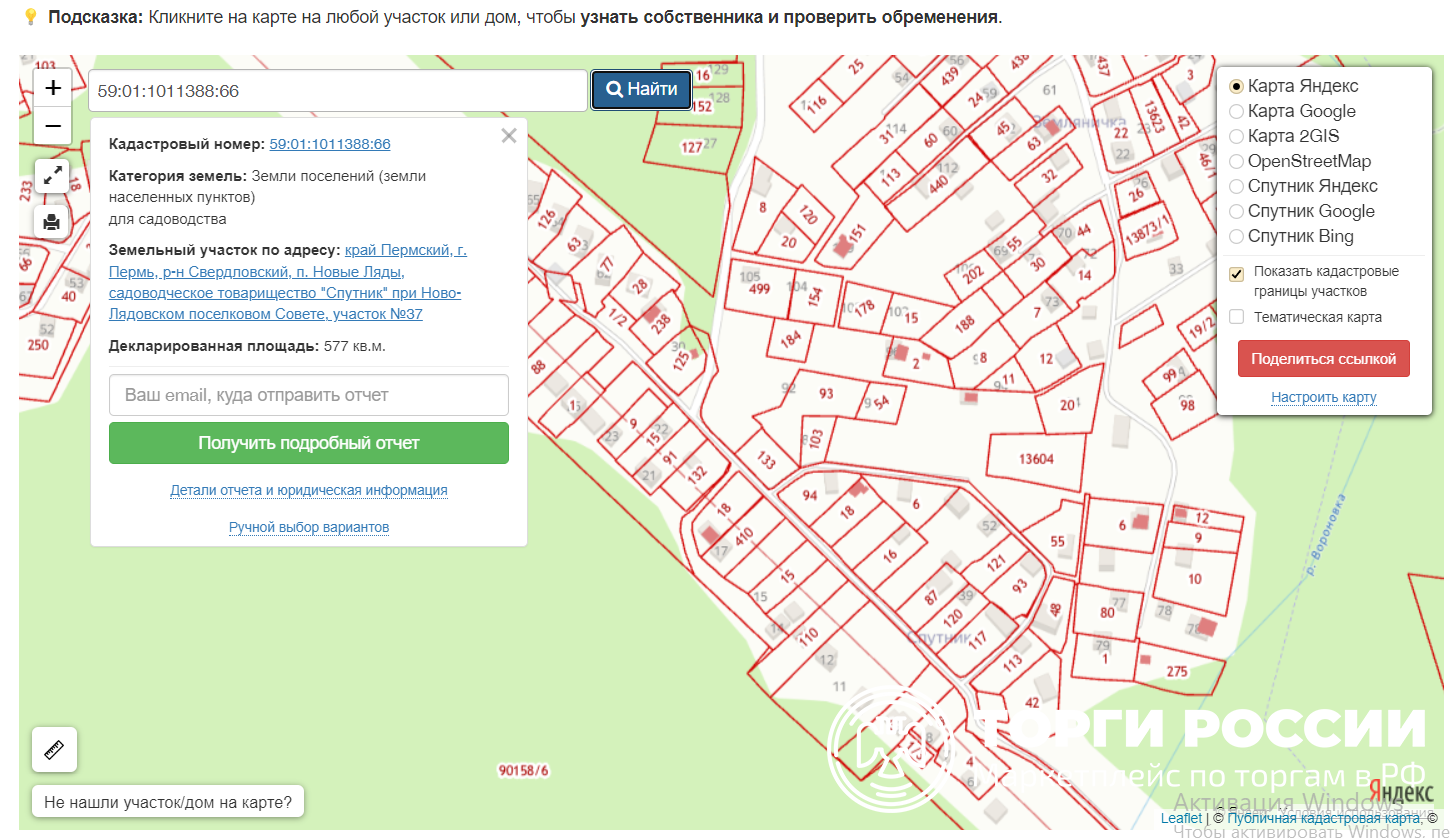The height and width of the screenshot is (838, 1450).
Task: Click parcel 499 on the map
Action: [x=760, y=289]
